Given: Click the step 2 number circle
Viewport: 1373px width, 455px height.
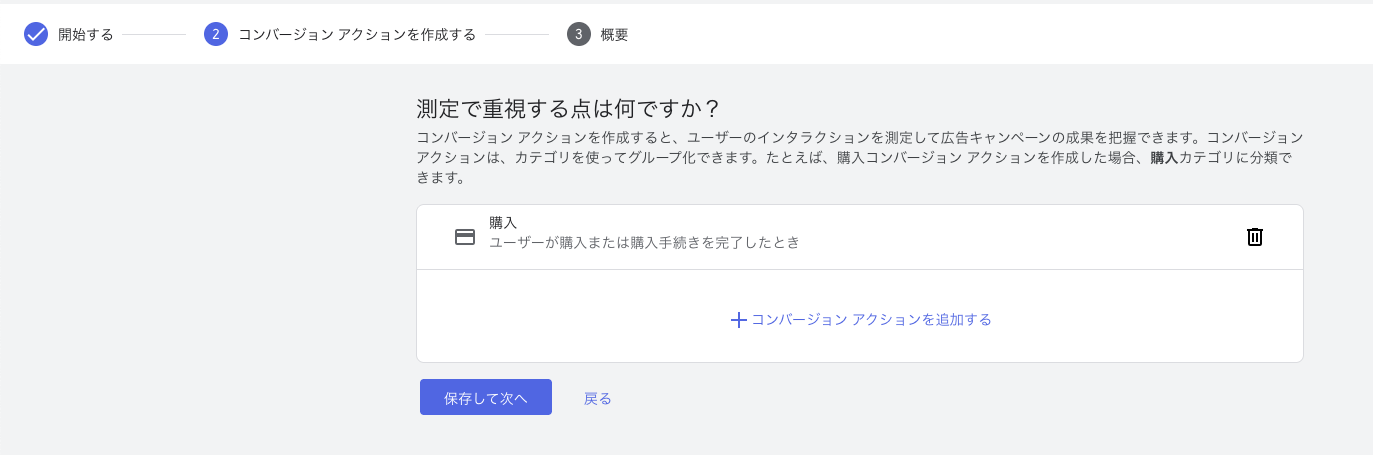Looking at the screenshot, I should pos(216,35).
